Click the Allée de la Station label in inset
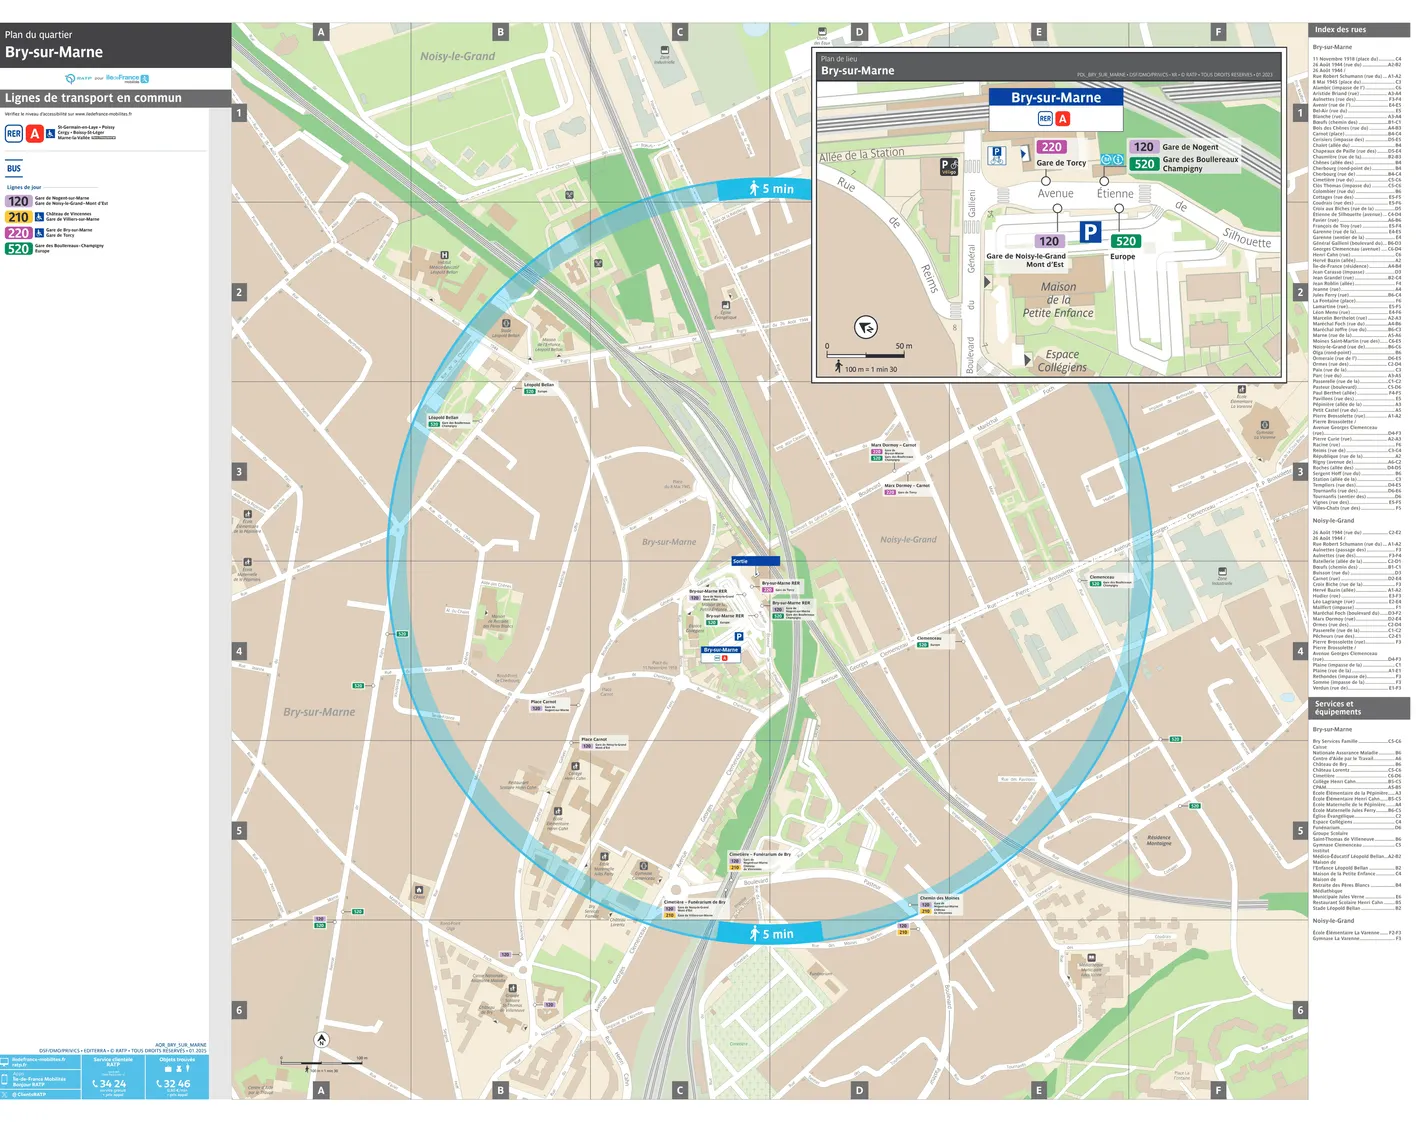The image size is (1416, 1122). [x=862, y=155]
